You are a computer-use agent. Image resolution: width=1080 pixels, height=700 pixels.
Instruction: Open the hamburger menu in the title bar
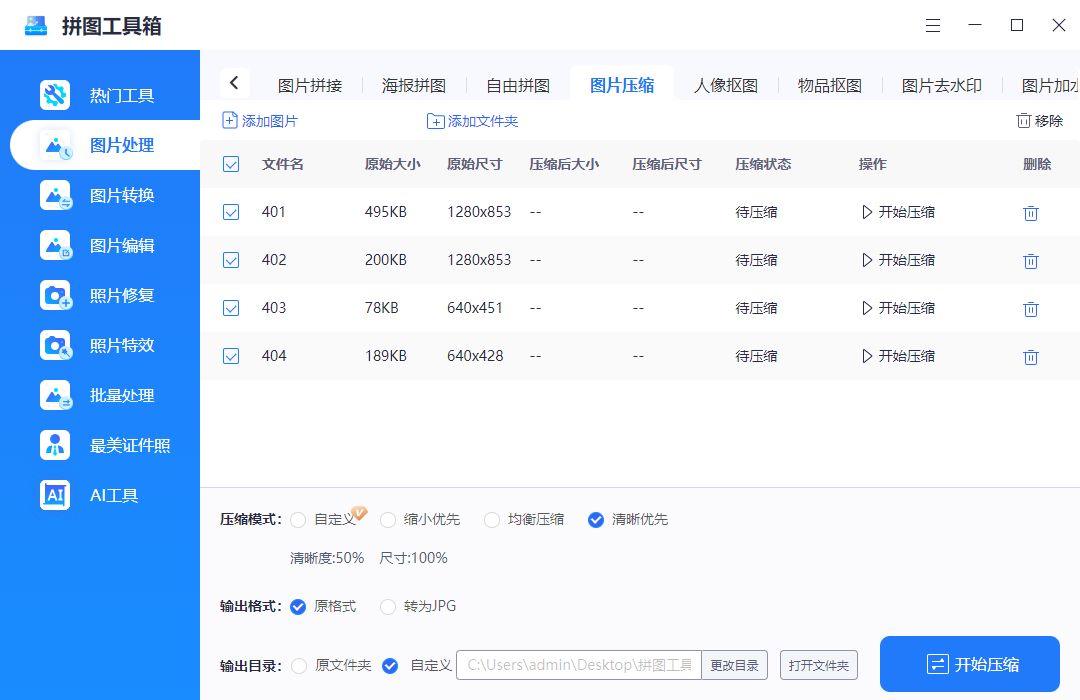tap(933, 25)
